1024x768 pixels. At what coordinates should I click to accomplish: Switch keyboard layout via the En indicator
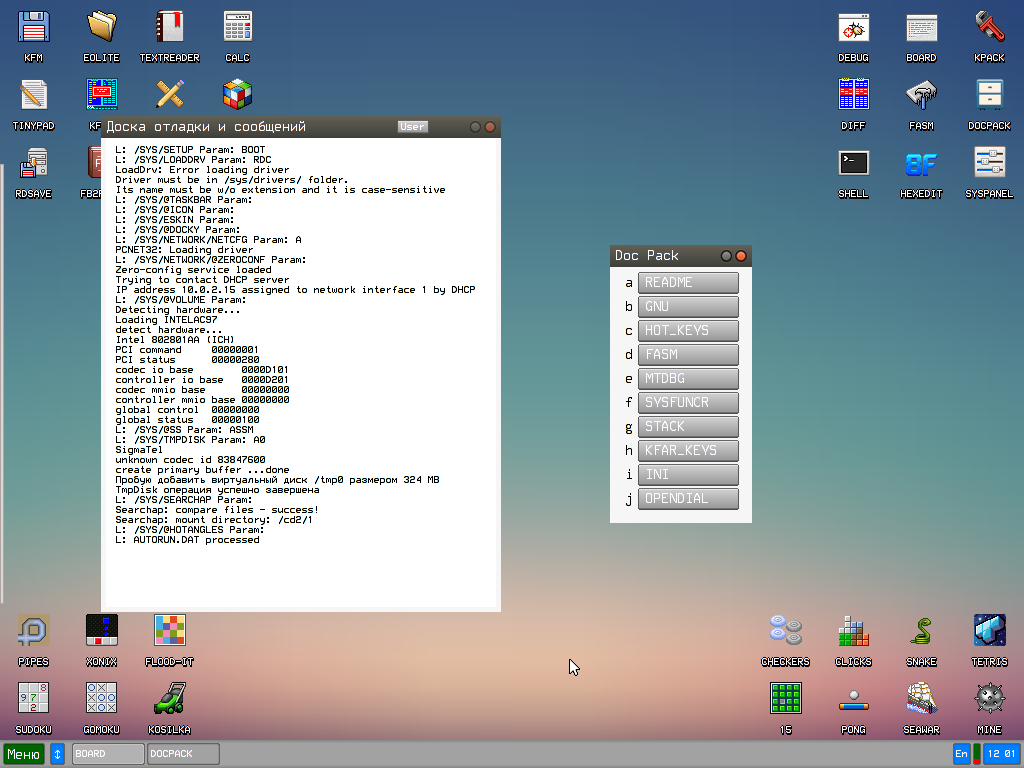[x=960, y=753]
